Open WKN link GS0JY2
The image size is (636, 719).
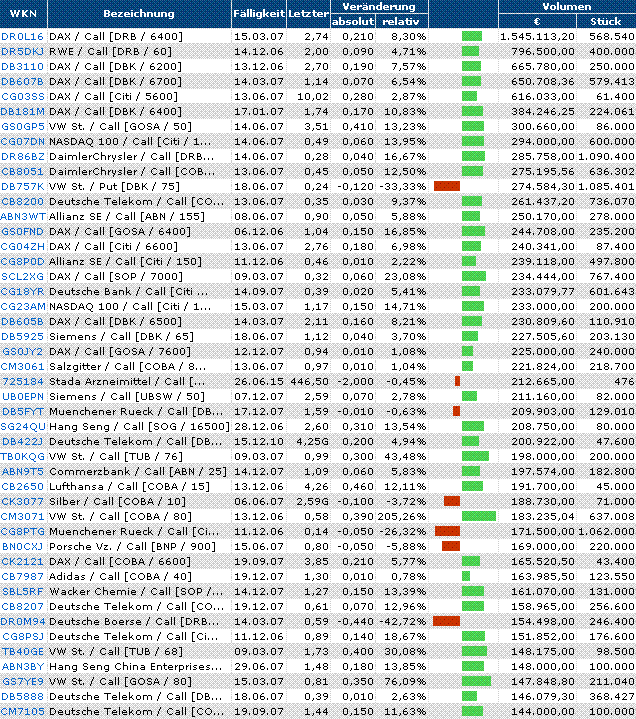pyautogui.click(x=22, y=352)
